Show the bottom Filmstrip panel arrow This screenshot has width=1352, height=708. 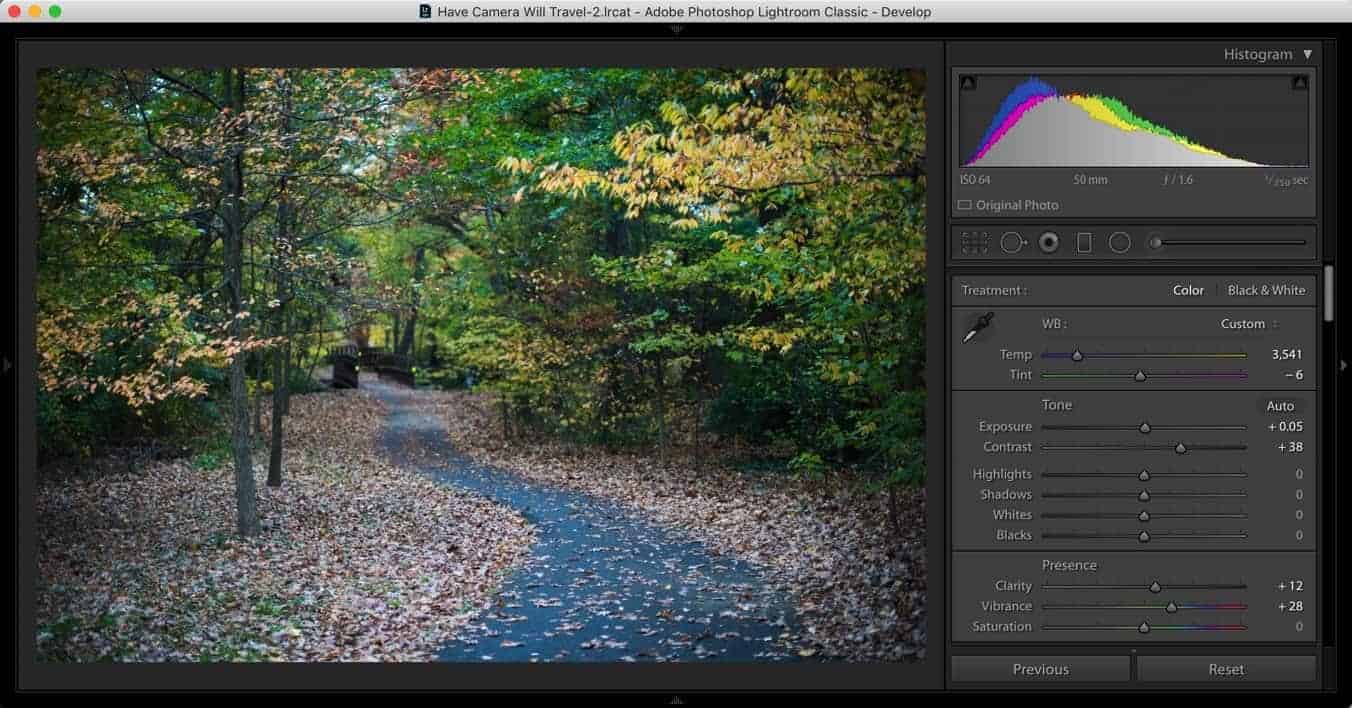[676, 700]
